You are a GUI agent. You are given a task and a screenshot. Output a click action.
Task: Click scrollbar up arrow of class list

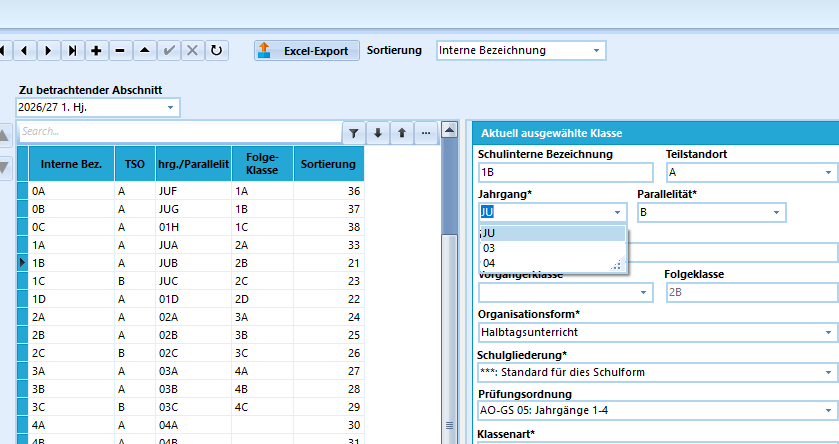[449, 130]
